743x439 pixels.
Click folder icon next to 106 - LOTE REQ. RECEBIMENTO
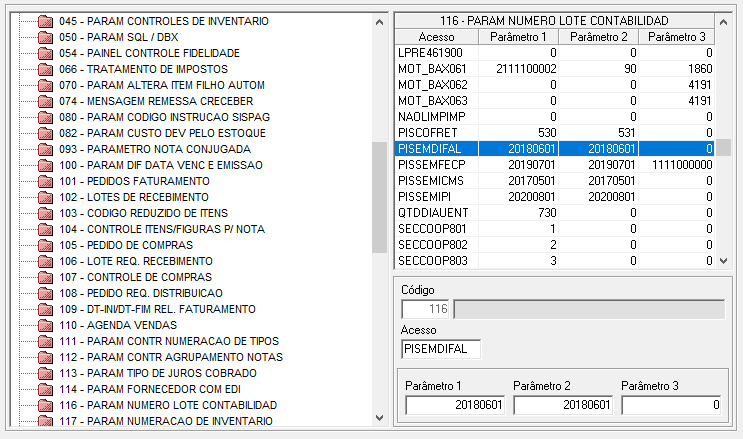[x=45, y=261]
